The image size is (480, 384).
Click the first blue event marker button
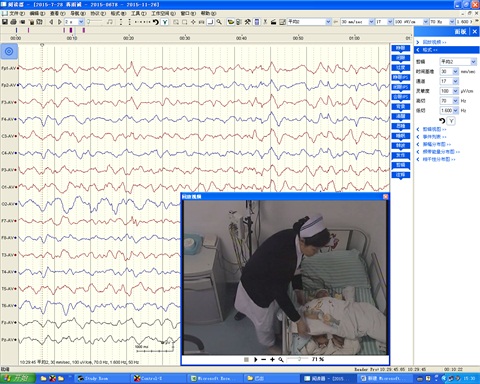(400, 49)
